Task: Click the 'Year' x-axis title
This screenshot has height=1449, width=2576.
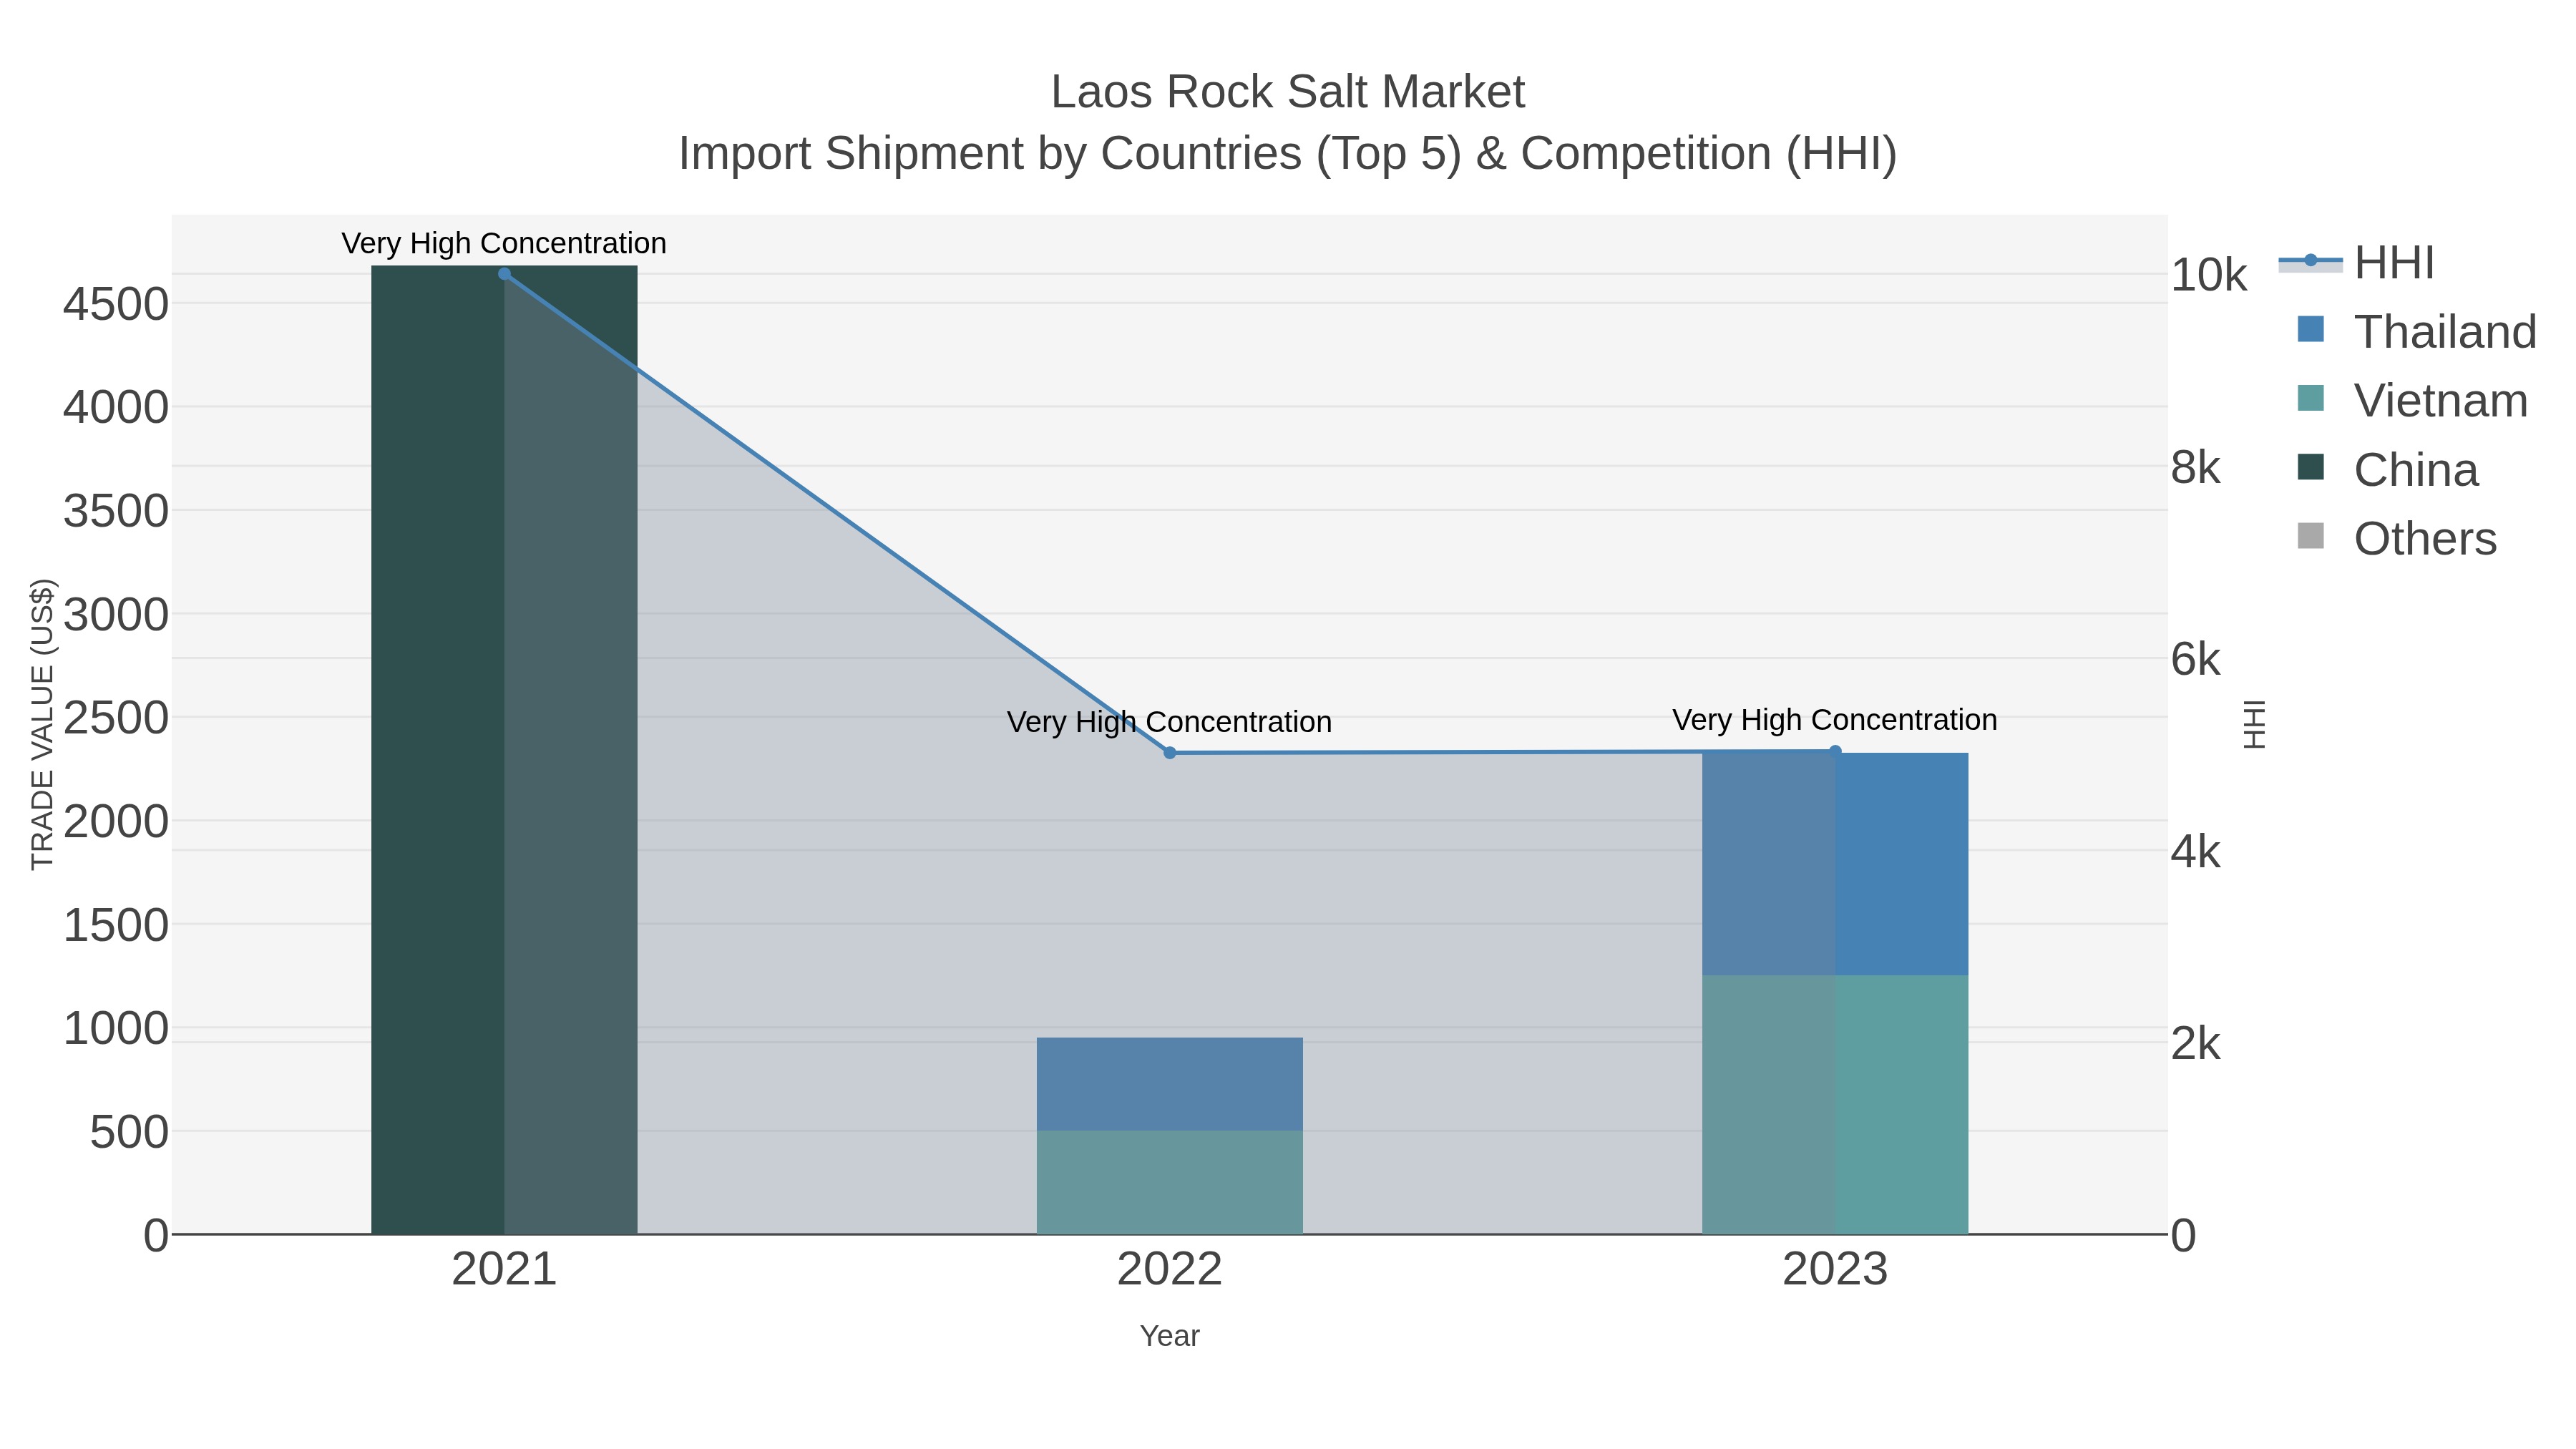Action: (x=1170, y=1336)
